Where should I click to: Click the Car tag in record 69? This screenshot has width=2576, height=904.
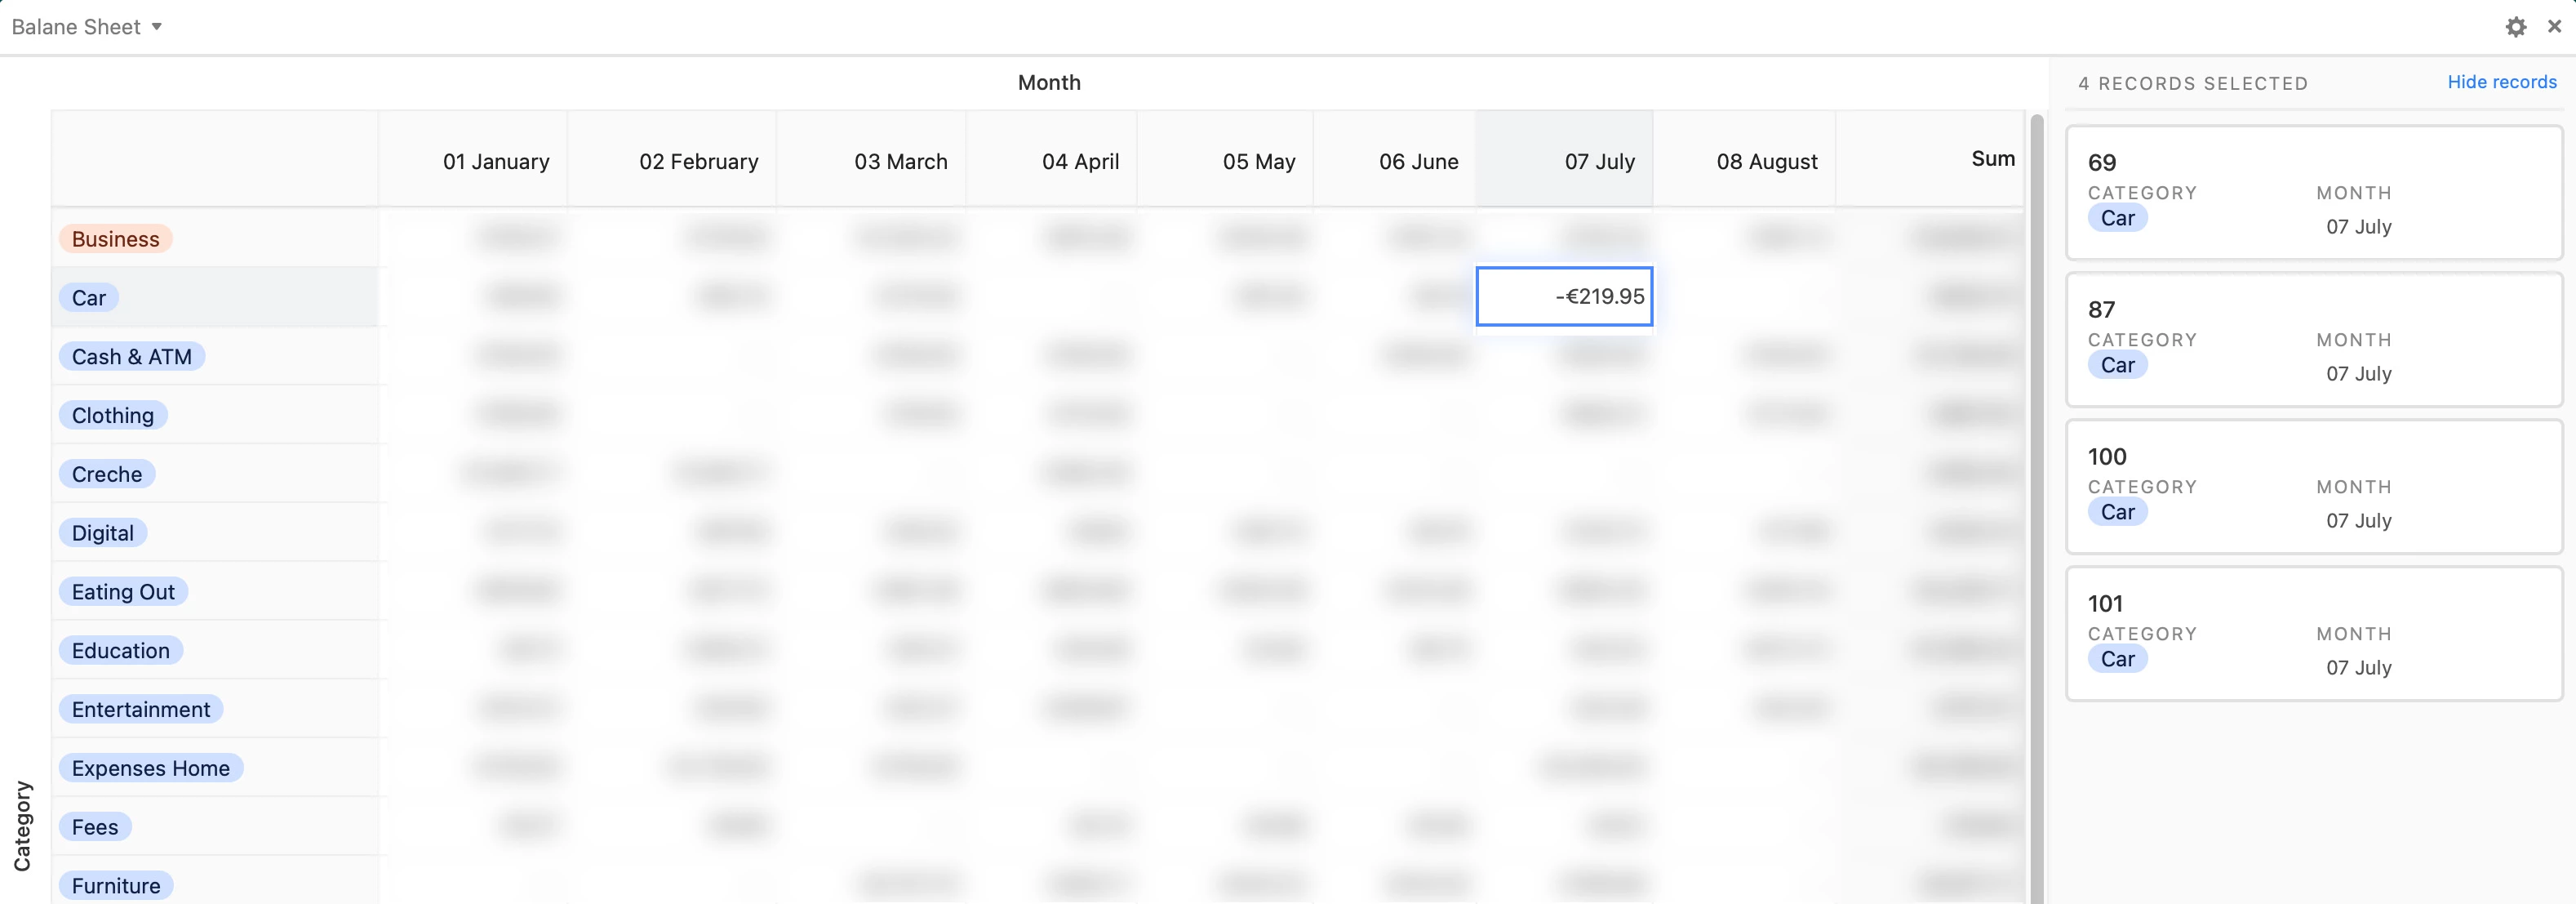[2117, 218]
